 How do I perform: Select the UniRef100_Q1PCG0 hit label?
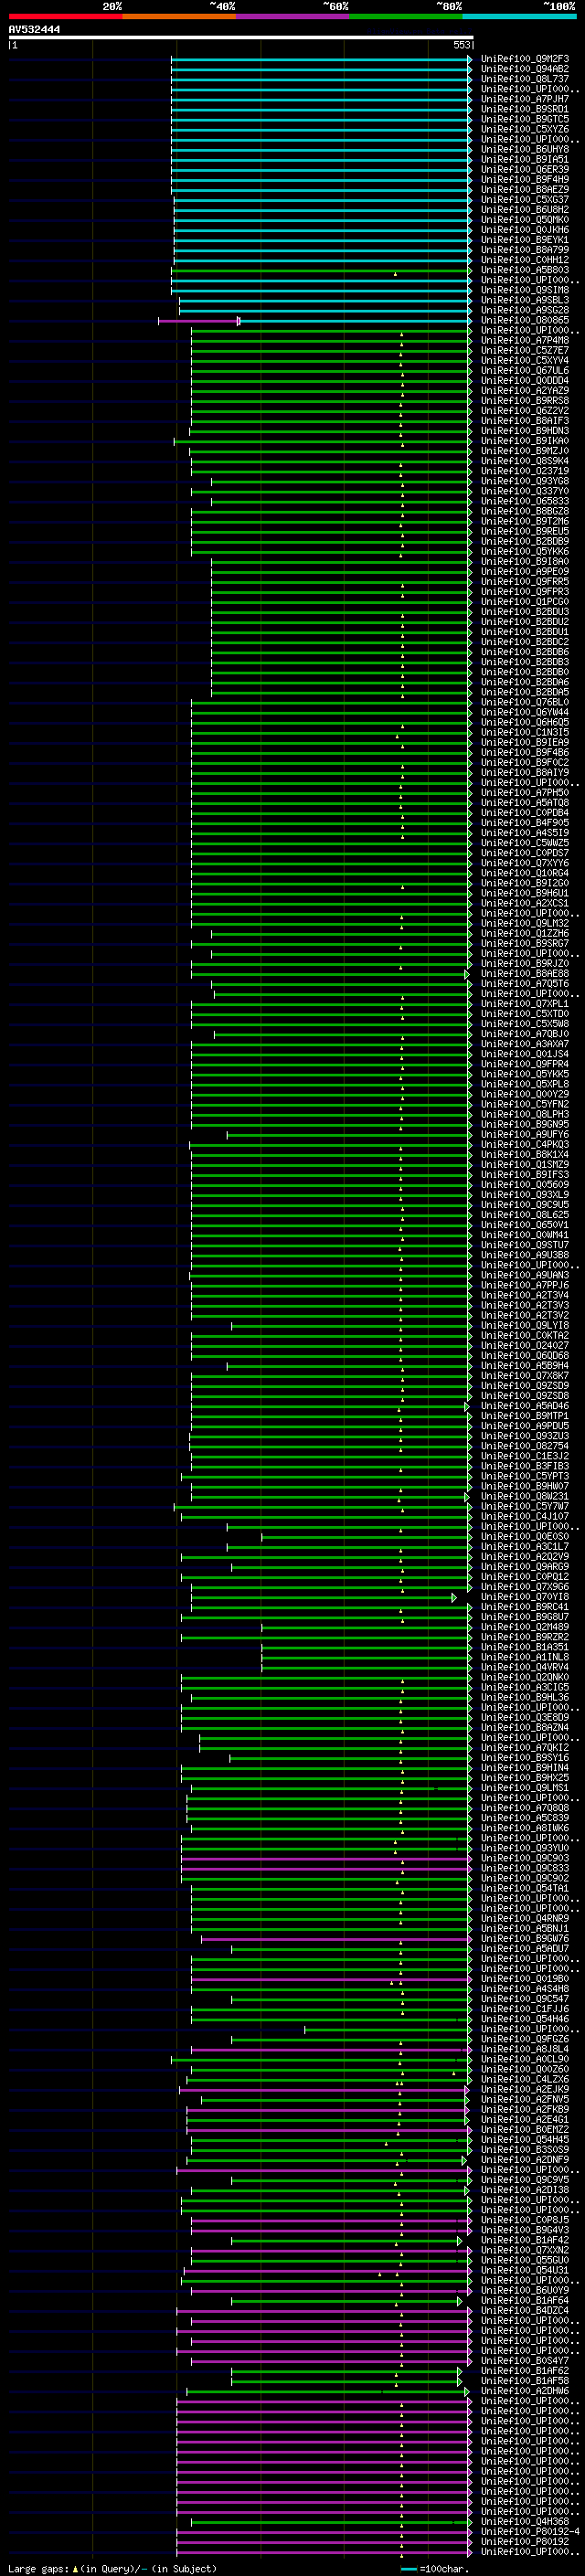(525, 601)
